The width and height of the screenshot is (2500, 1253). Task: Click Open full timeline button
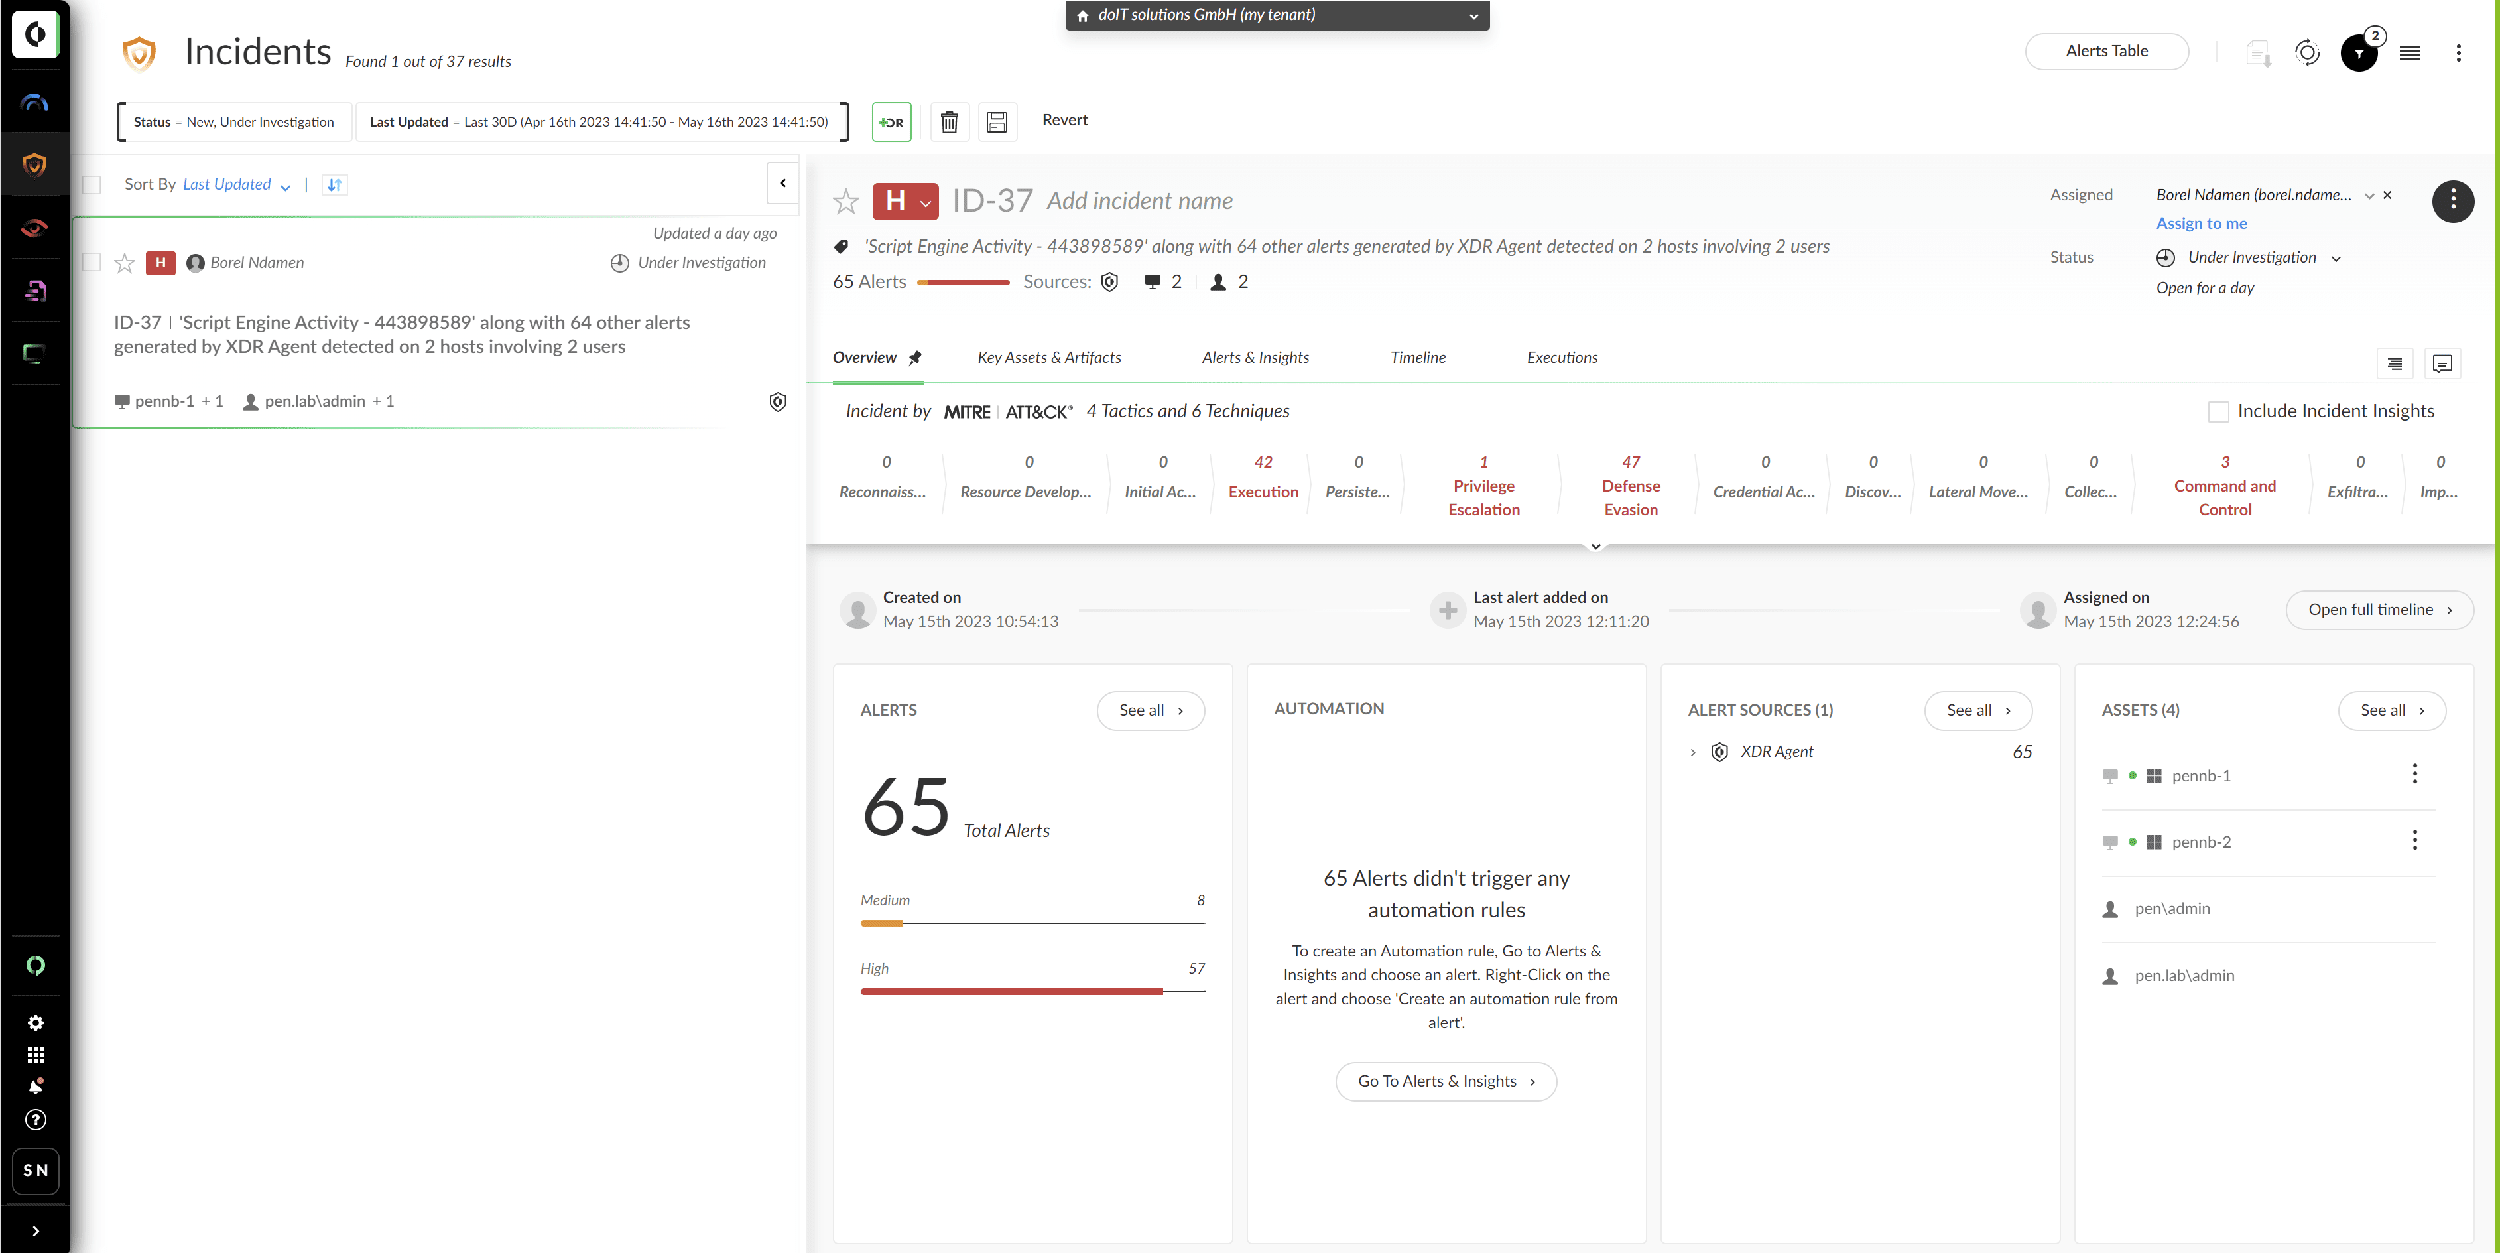(x=2380, y=610)
